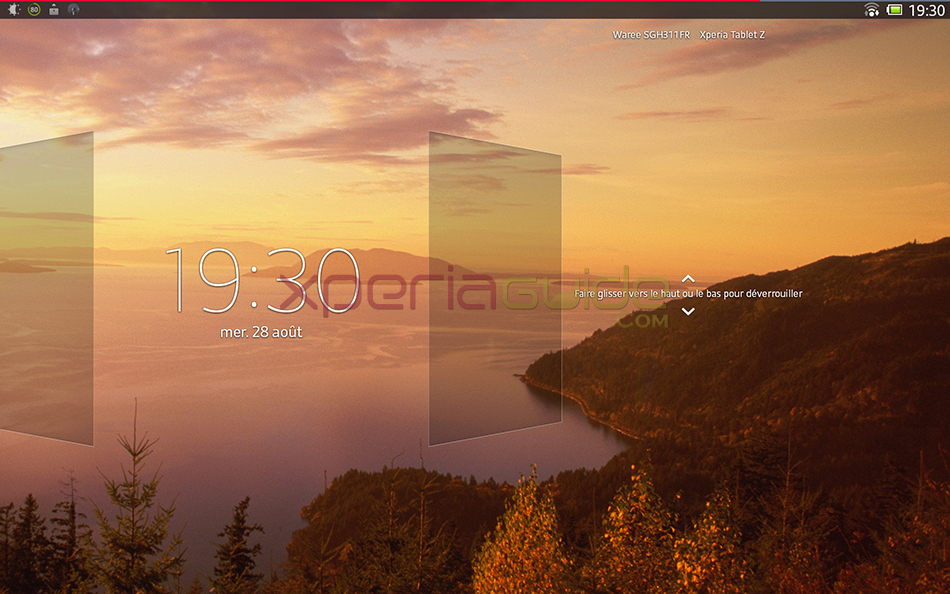Image resolution: width=950 pixels, height=594 pixels.
Task: Tap the Wi-Fi signal status icon
Action: tap(871, 10)
